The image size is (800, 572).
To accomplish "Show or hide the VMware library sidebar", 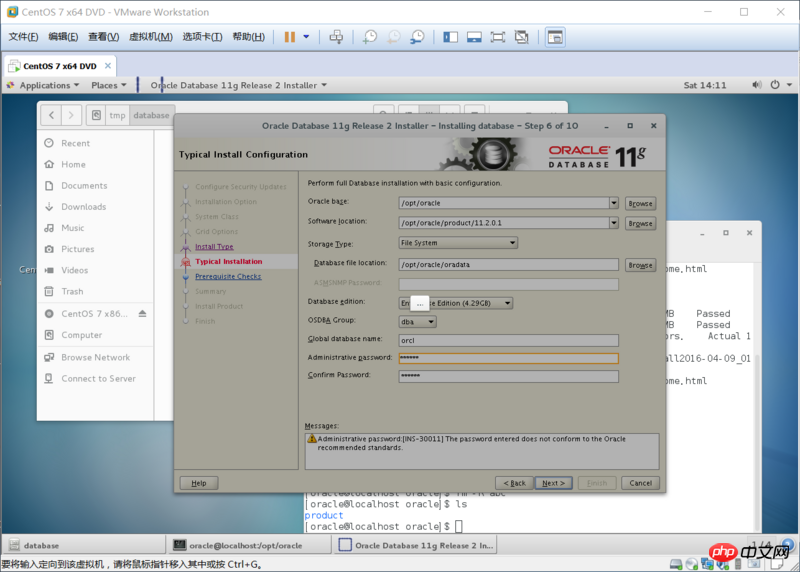I will pos(451,37).
